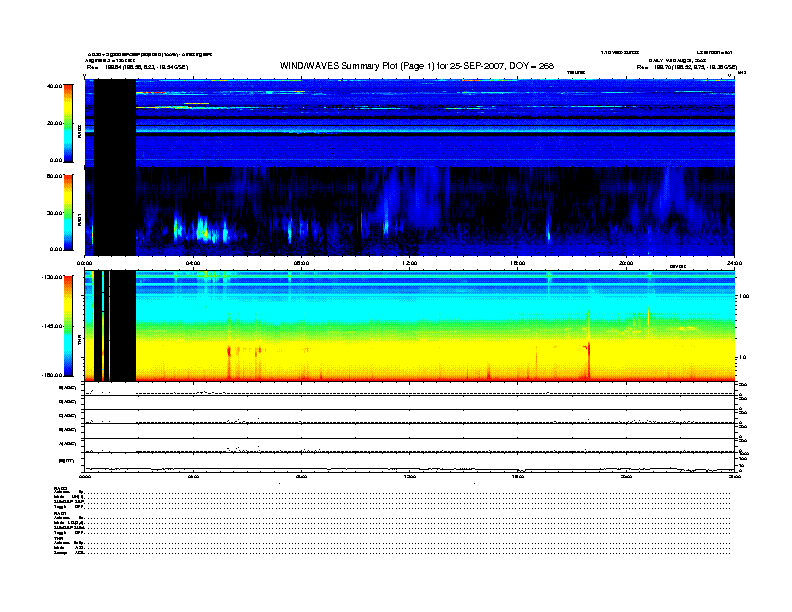Select the -130.00 label on the TNR scale
The image size is (792, 612).
tap(53, 277)
